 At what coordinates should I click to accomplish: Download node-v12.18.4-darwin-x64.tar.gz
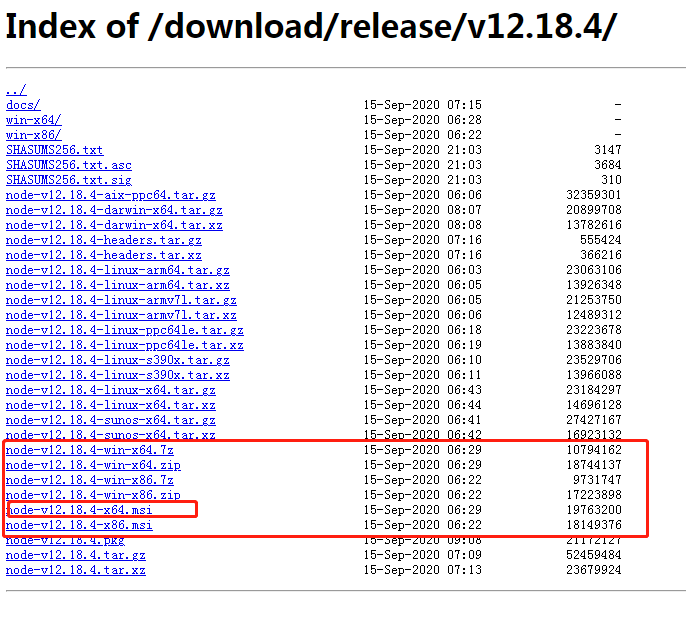pos(114,210)
